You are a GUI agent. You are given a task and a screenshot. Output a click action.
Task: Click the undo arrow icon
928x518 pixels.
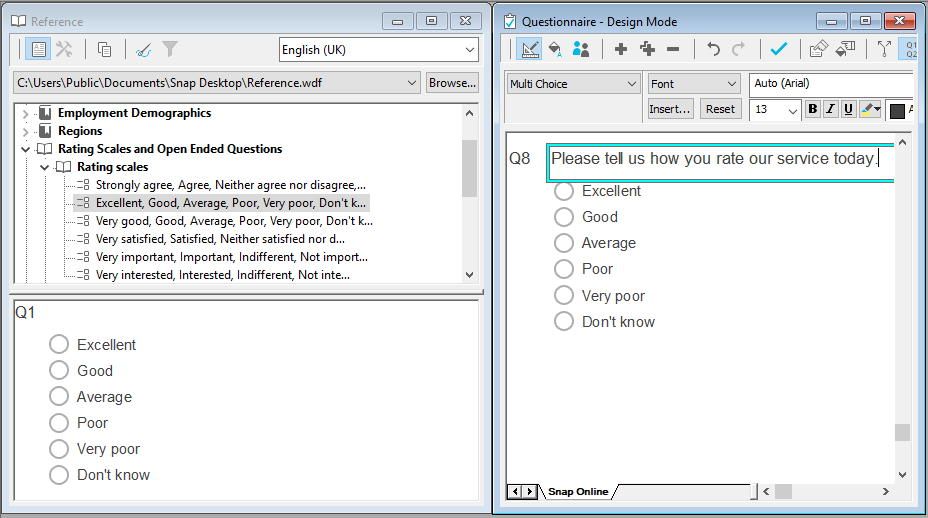tap(714, 49)
